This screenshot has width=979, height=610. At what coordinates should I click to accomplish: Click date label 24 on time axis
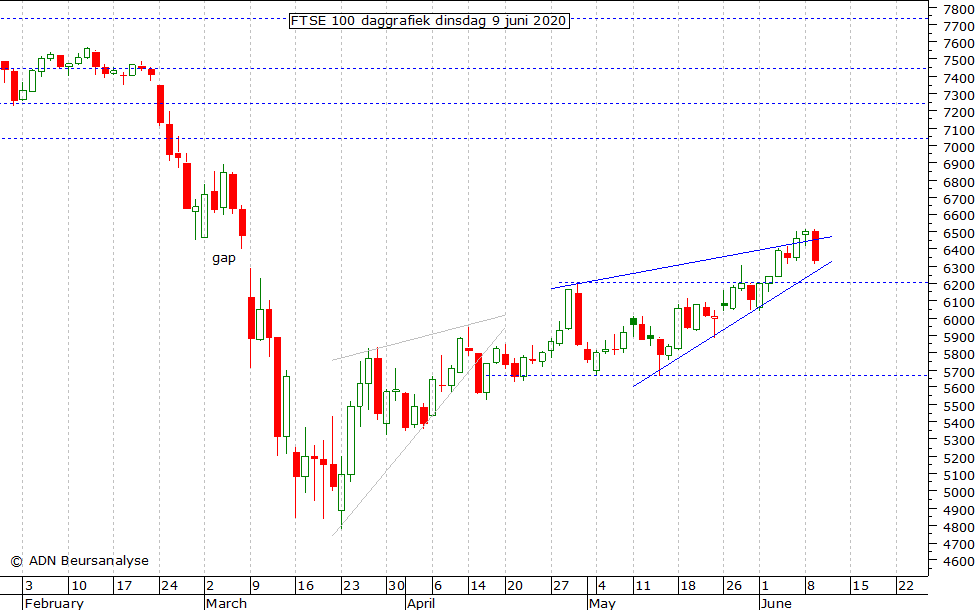coord(169,586)
